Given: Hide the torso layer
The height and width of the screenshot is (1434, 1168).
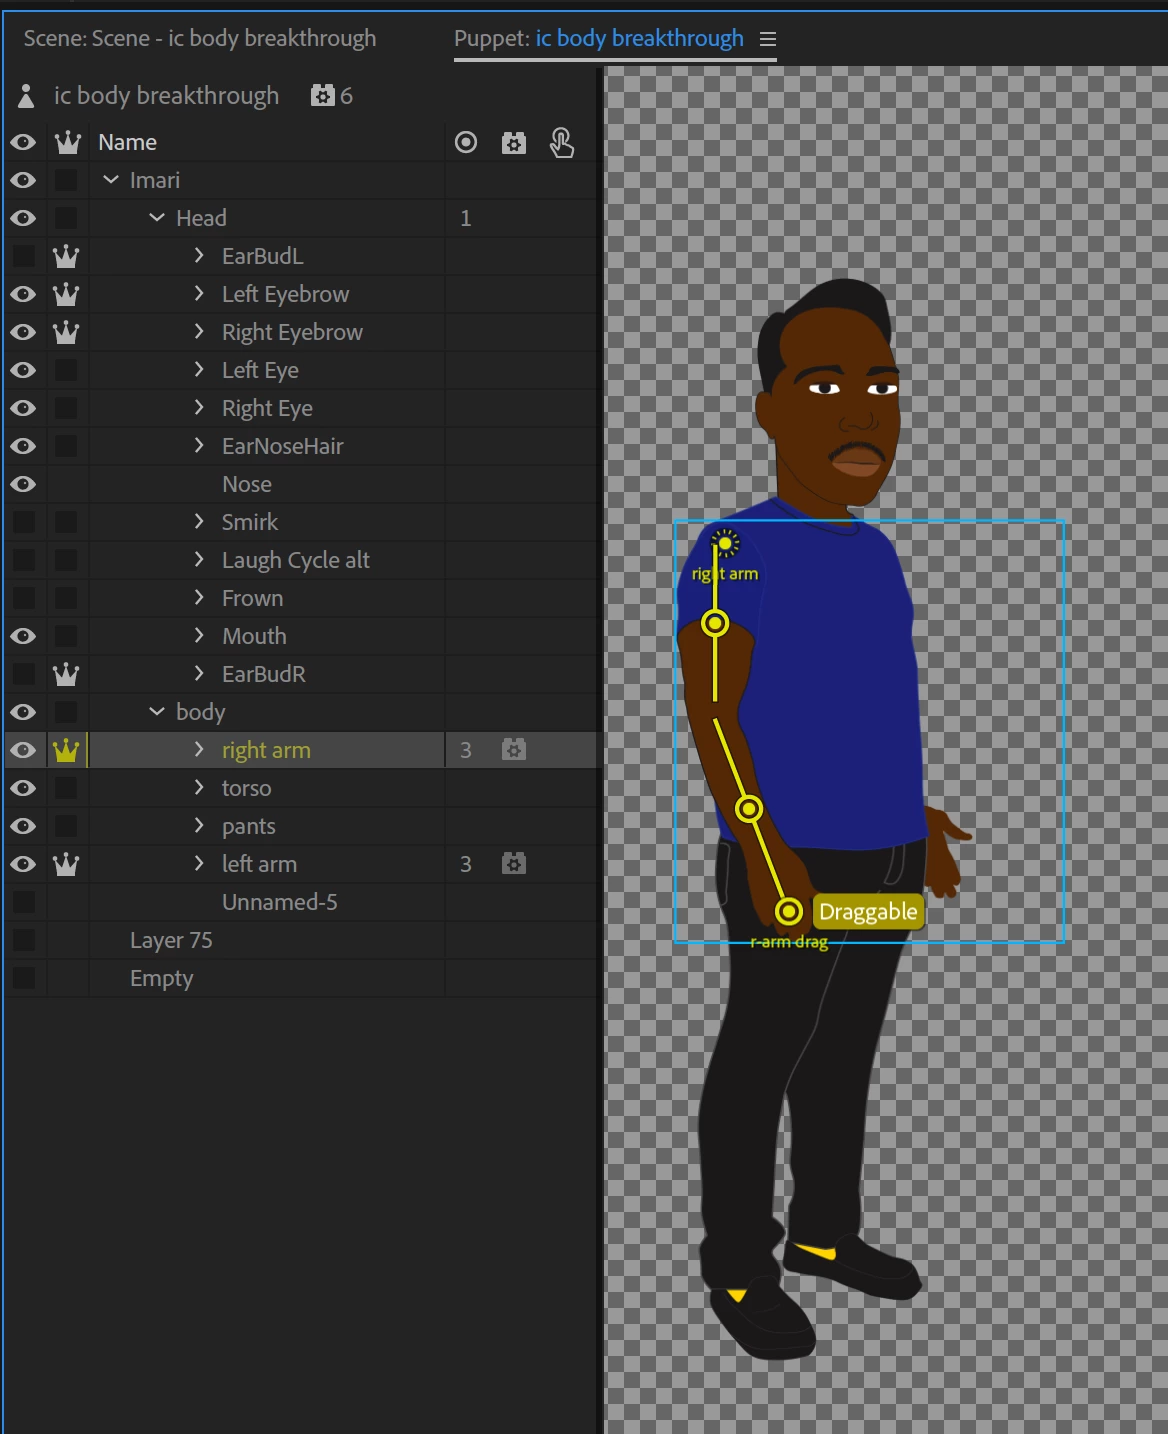Looking at the screenshot, I should pyautogui.click(x=23, y=788).
